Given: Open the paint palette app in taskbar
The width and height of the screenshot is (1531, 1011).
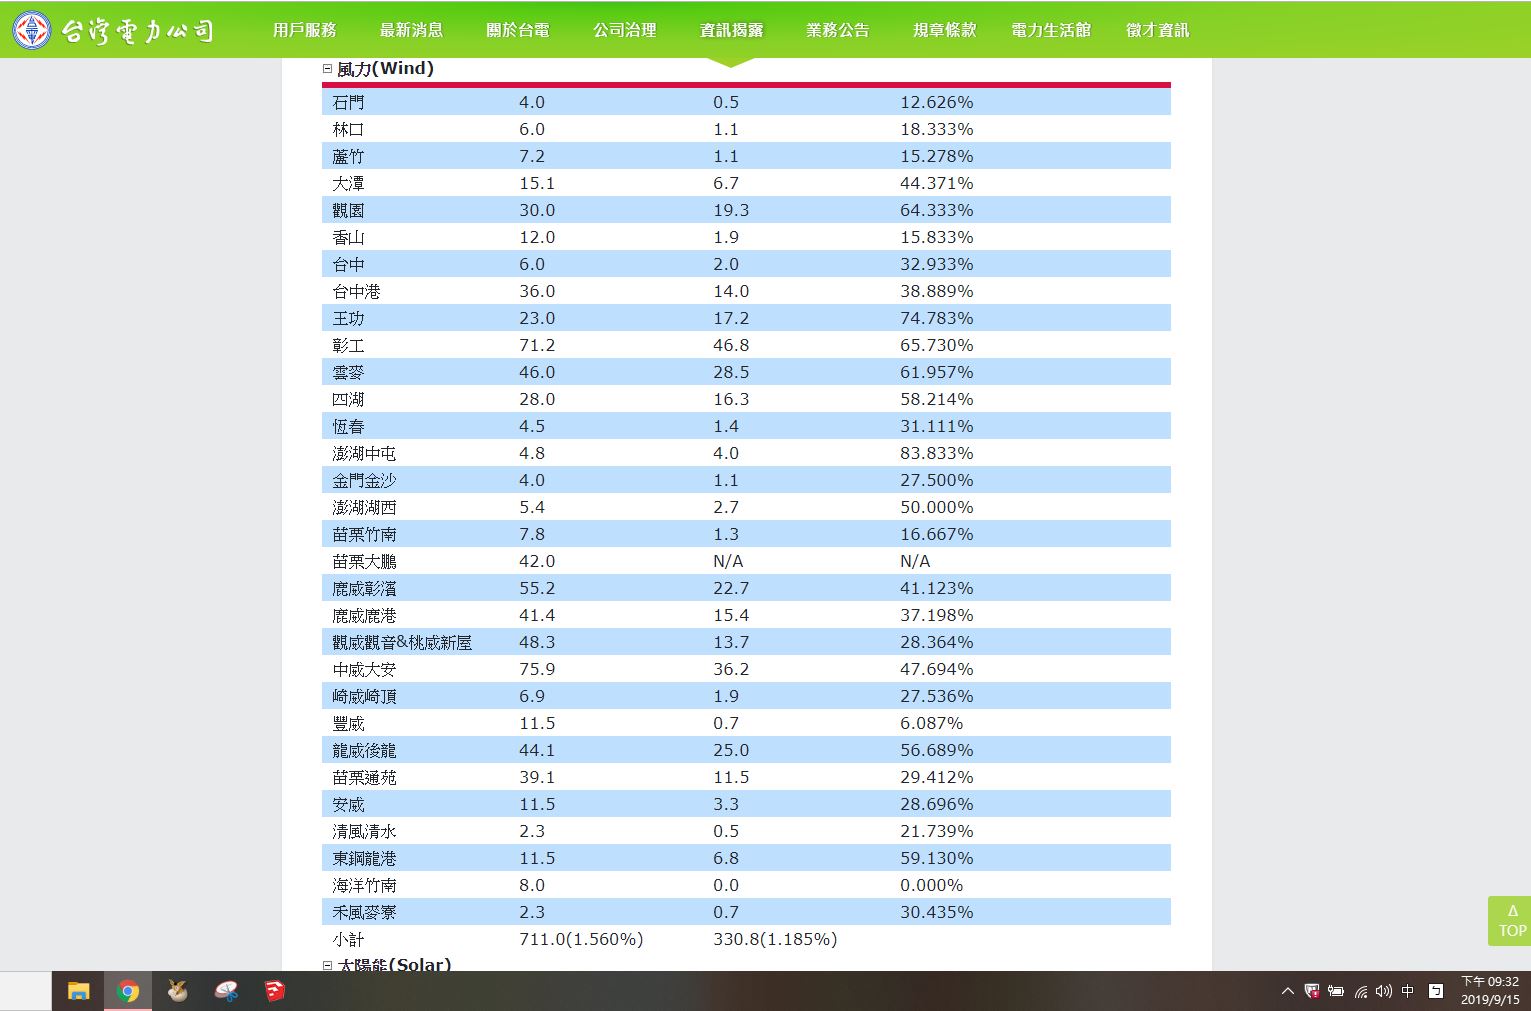Looking at the screenshot, I should (226, 991).
